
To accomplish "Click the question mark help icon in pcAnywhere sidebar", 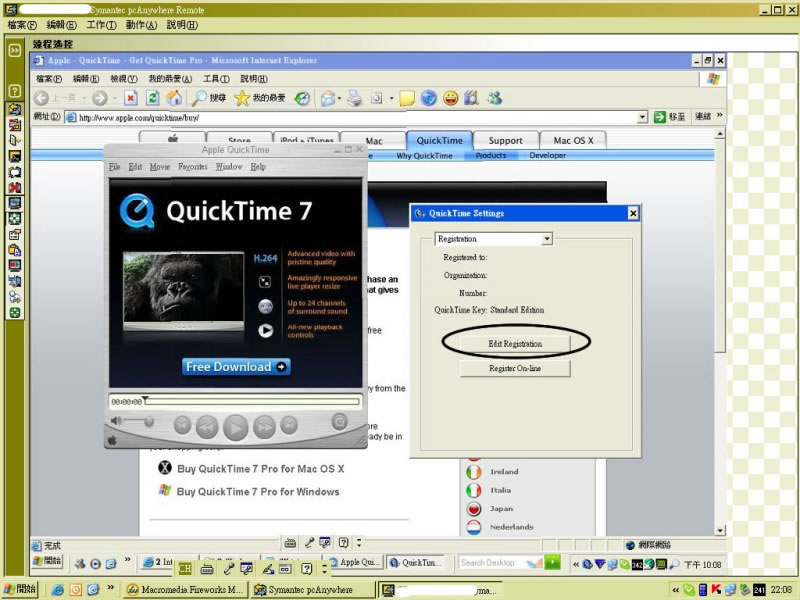I will pyautogui.click(x=15, y=91).
